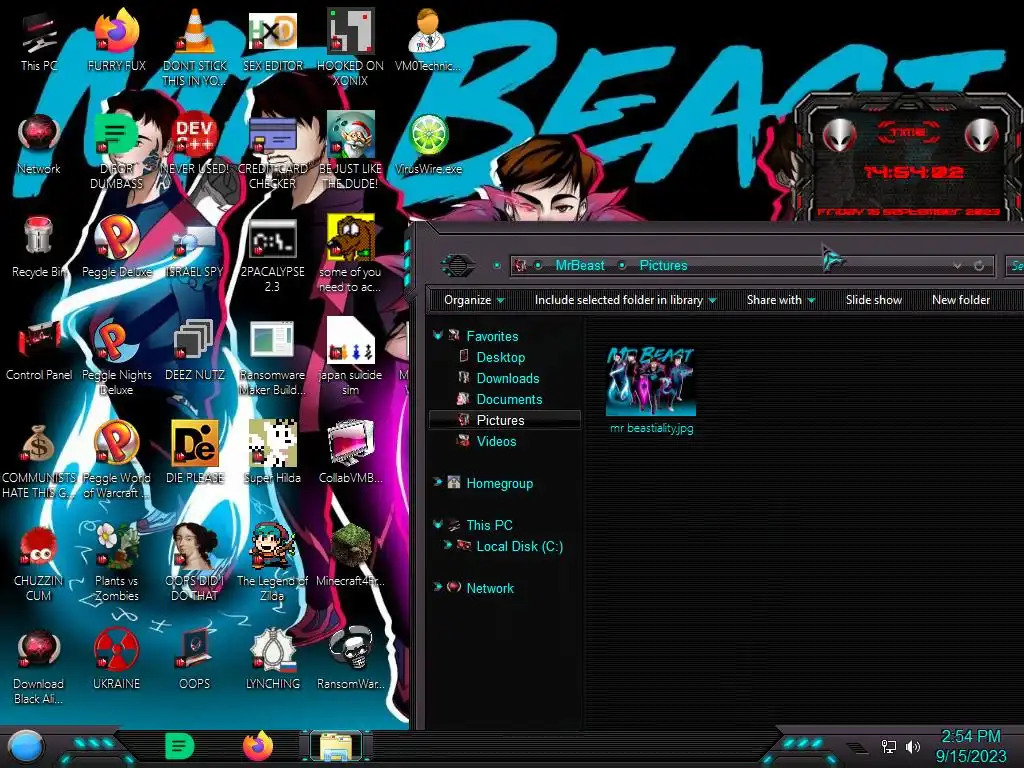Refresh the Pictures folder view
Screen dimensions: 1024x768
[x=979, y=265]
